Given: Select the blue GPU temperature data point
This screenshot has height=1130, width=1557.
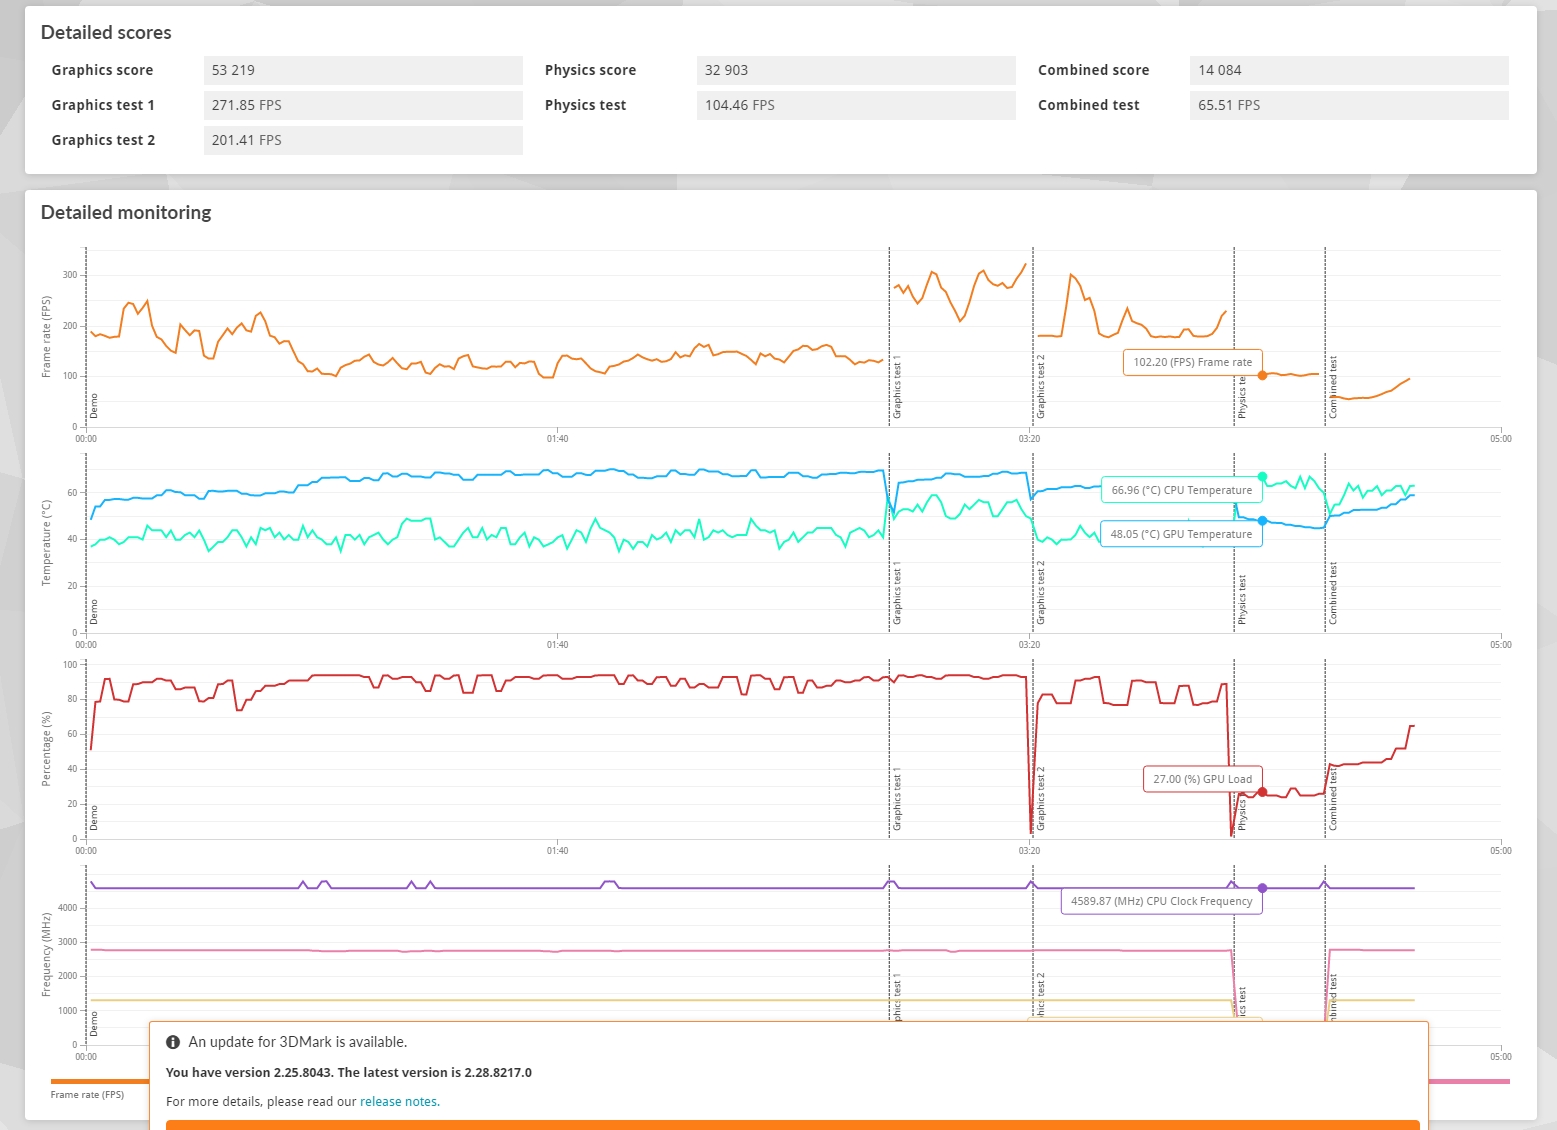Looking at the screenshot, I should (1262, 521).
